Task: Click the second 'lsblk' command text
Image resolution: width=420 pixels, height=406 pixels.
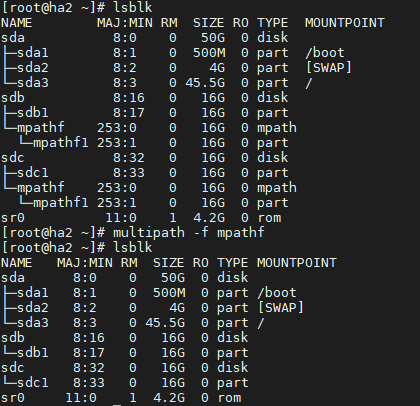Action: [133, 247]
